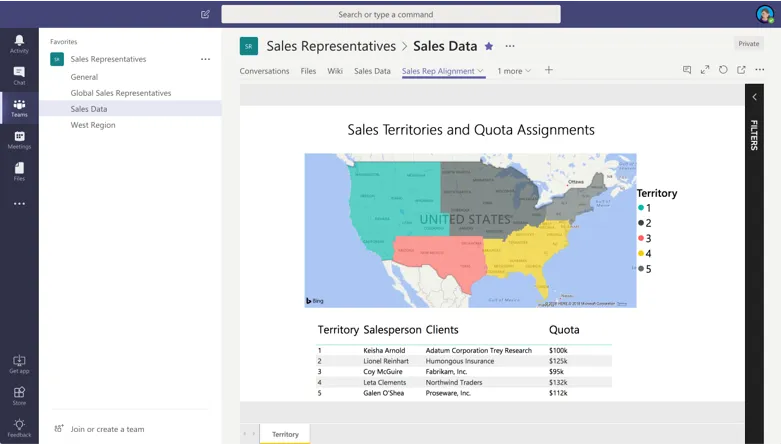Select the Keisha Arnold table row
Image resolution: width=781 pixels, height=444 pixels.
coord(464,350)
